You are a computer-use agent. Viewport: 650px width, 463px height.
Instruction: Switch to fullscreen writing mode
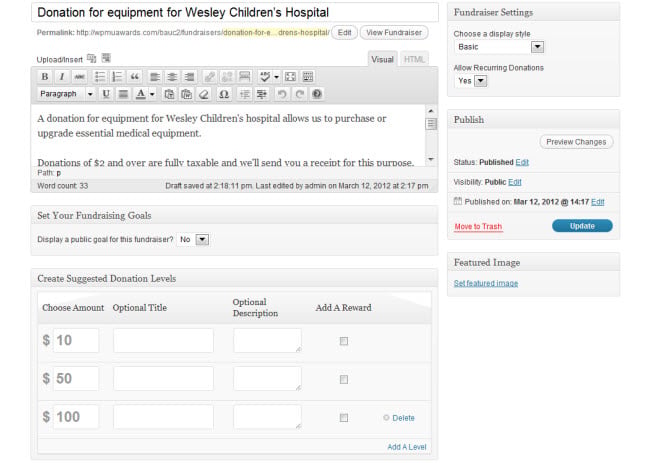(291, 77)
